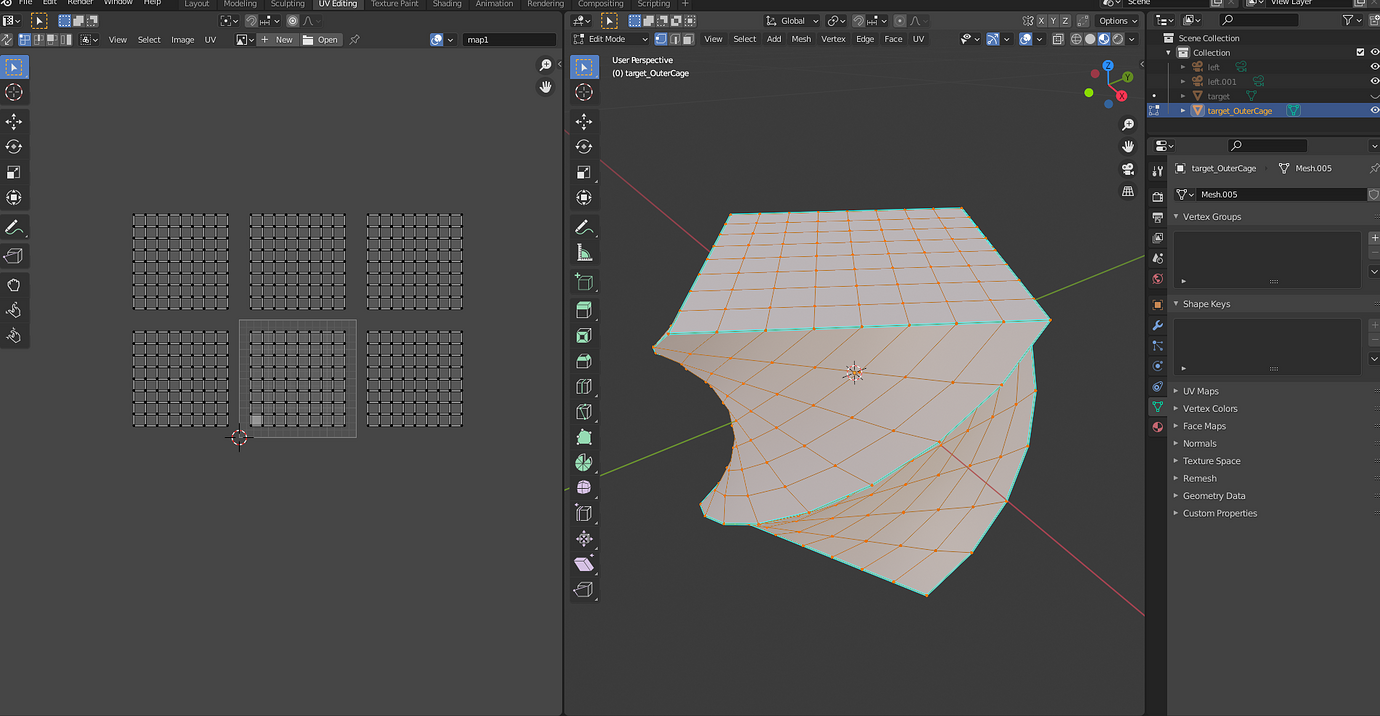The height and width of the screenshot is (716, 1380).
Task: Select the Rotate tool in the UV editor toolbar
Action: pyautogui.click(x=14, y=146)
